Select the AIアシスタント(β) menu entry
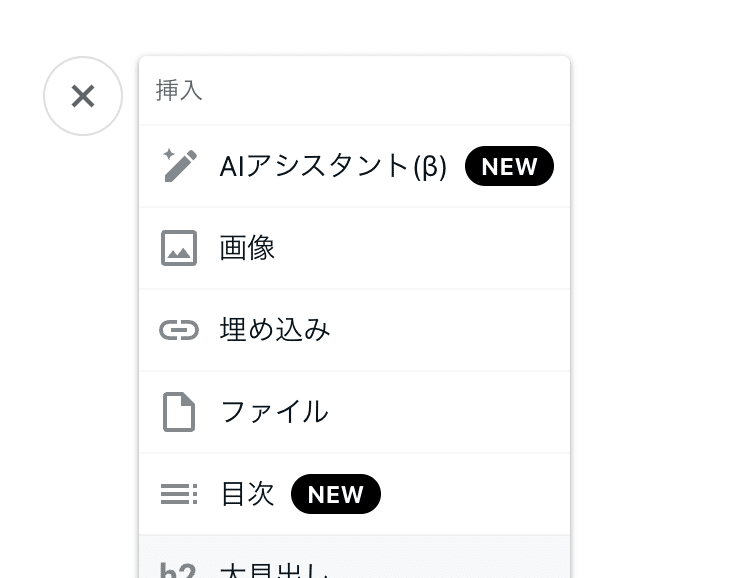Image resolution: width=746 pixels, height=578 pixels. 333,166
